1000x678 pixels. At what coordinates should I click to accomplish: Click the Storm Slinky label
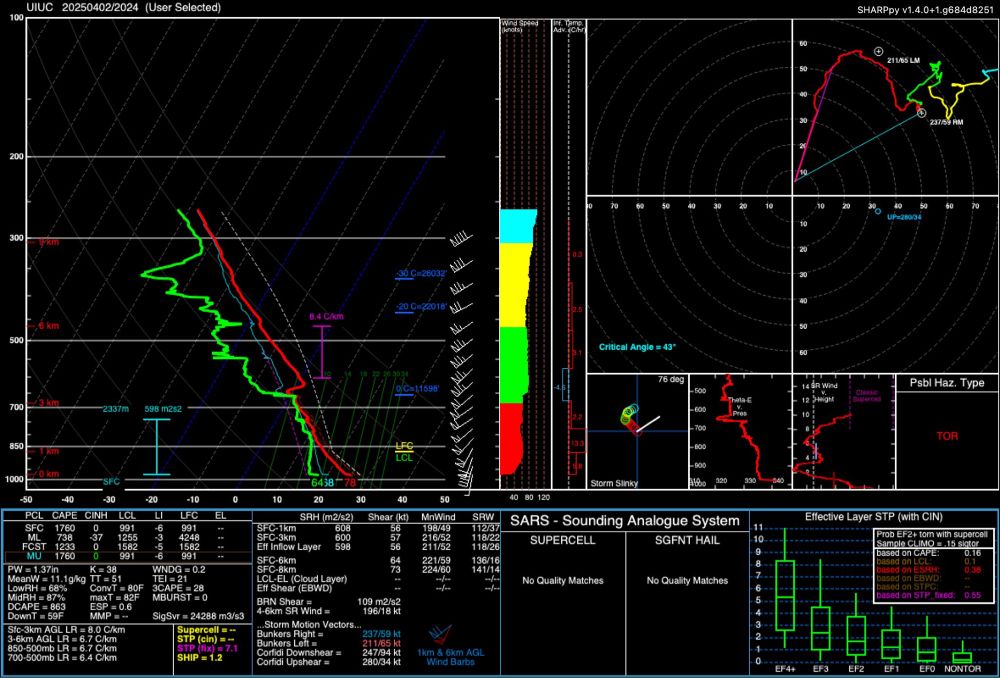[614, 483]
